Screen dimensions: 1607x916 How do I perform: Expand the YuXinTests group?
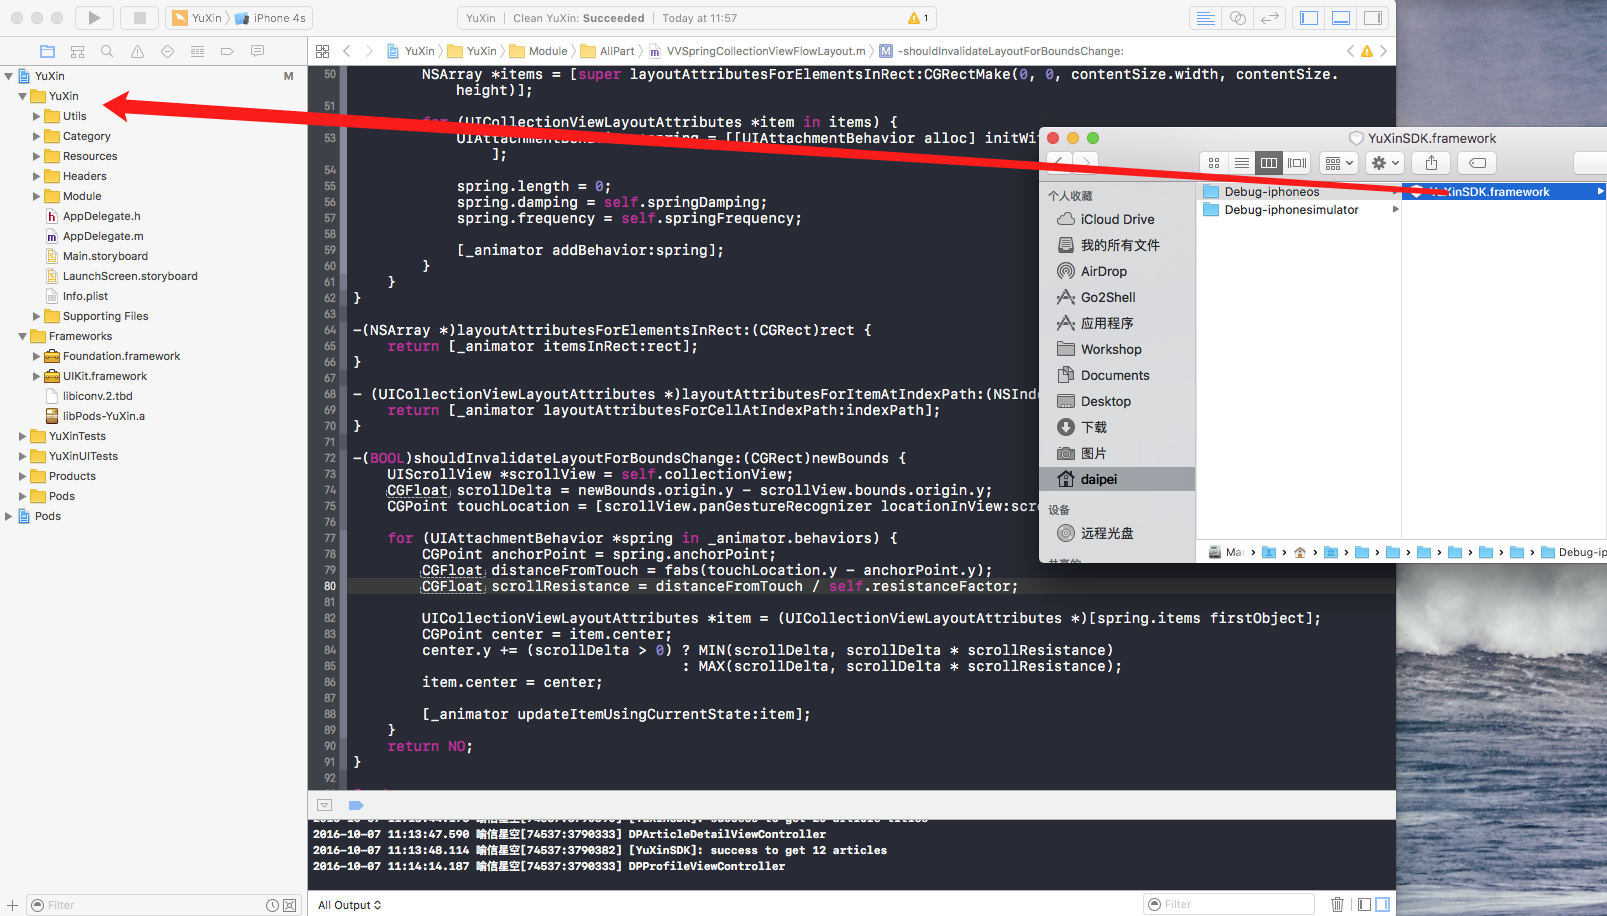tap(23, 436)
